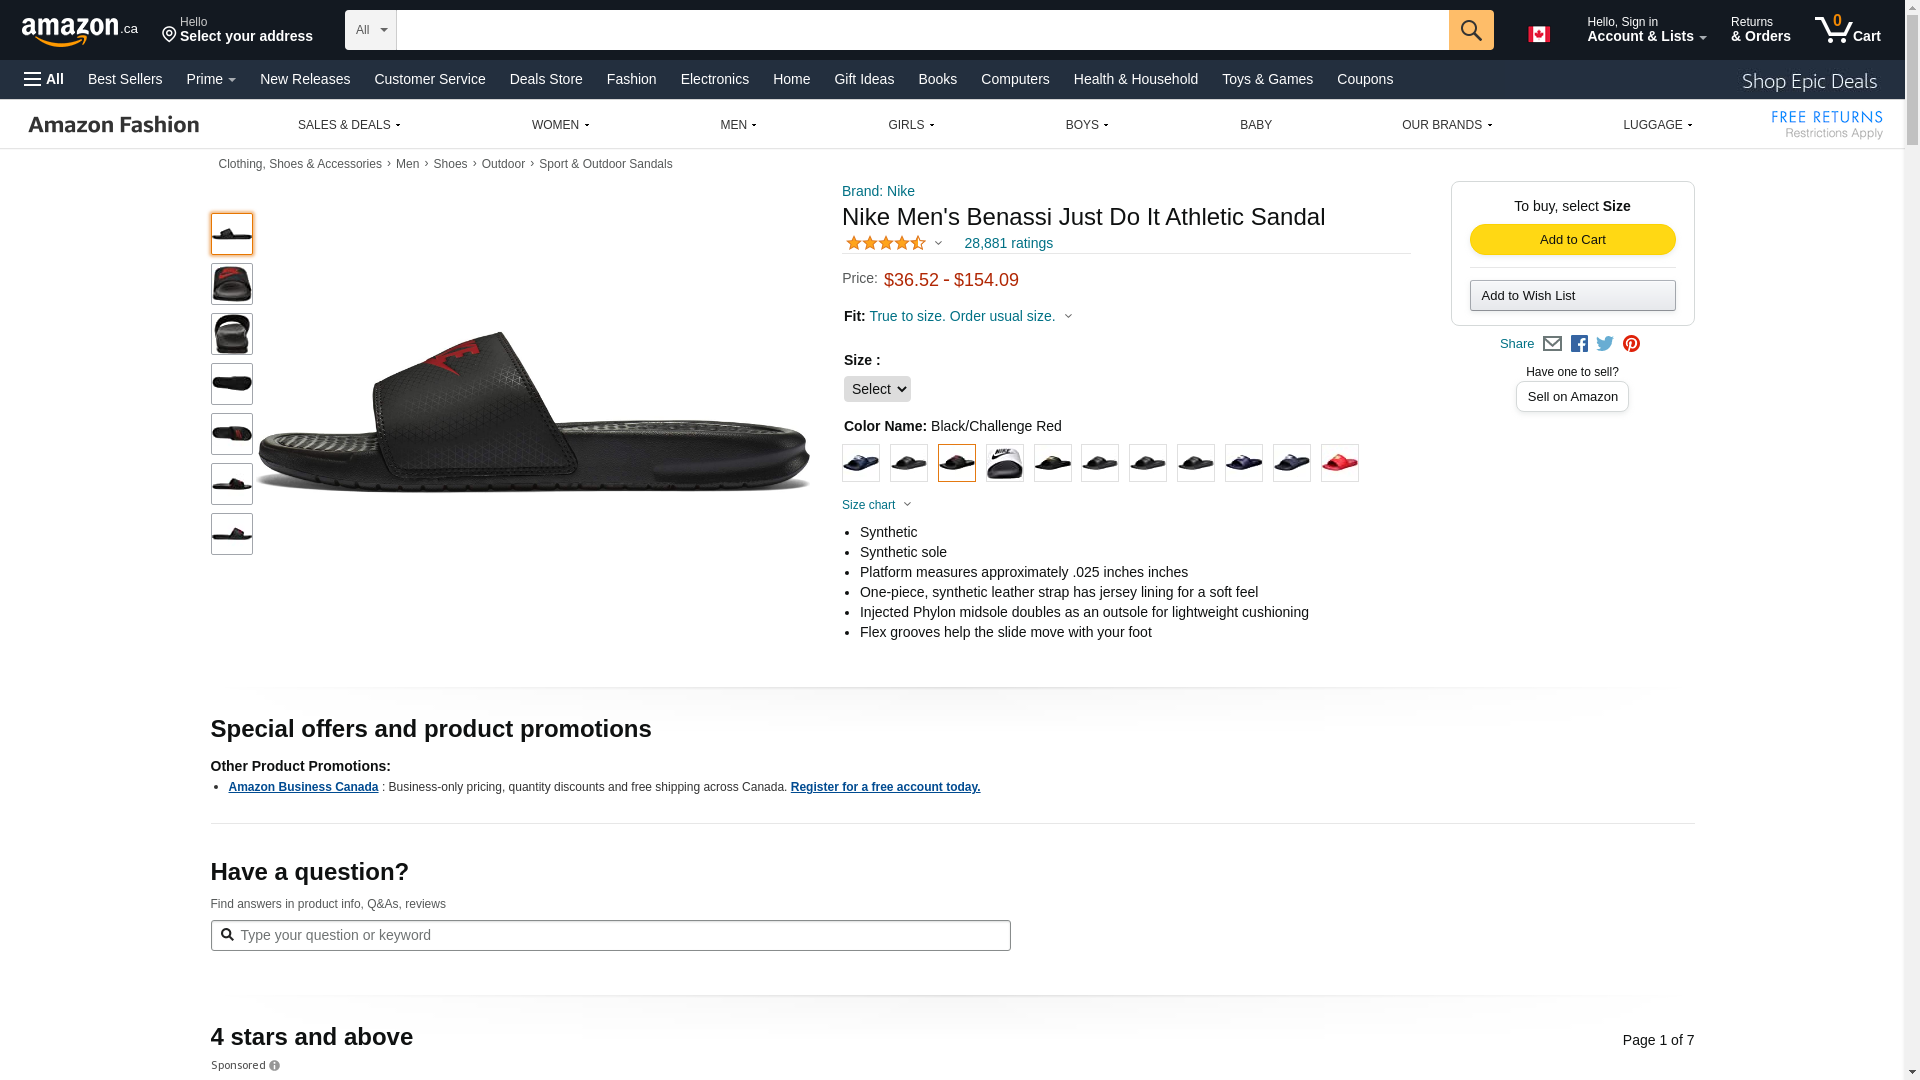The image size is (1920, 1080).
Task: Click the Canada flag icon
Action: (x=1538, y=34)
